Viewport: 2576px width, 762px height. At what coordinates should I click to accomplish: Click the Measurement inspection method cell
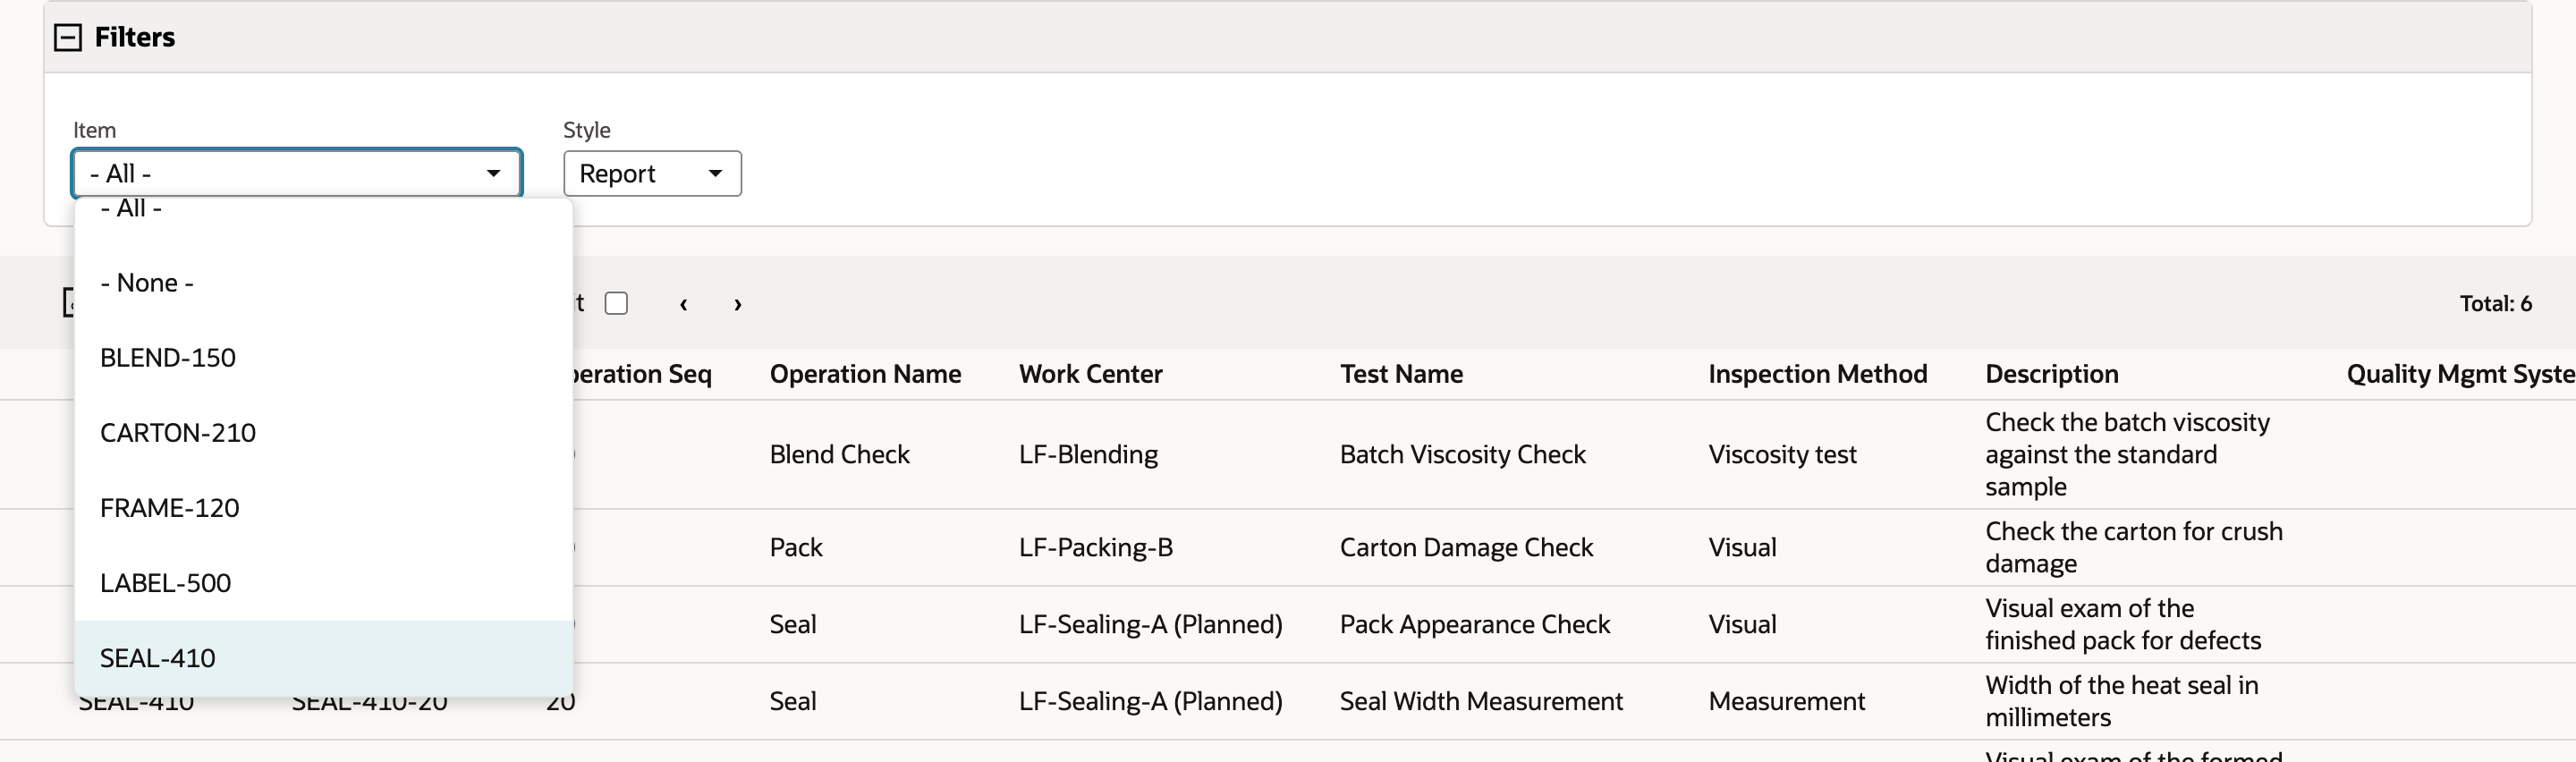(x=1787, y=701)
